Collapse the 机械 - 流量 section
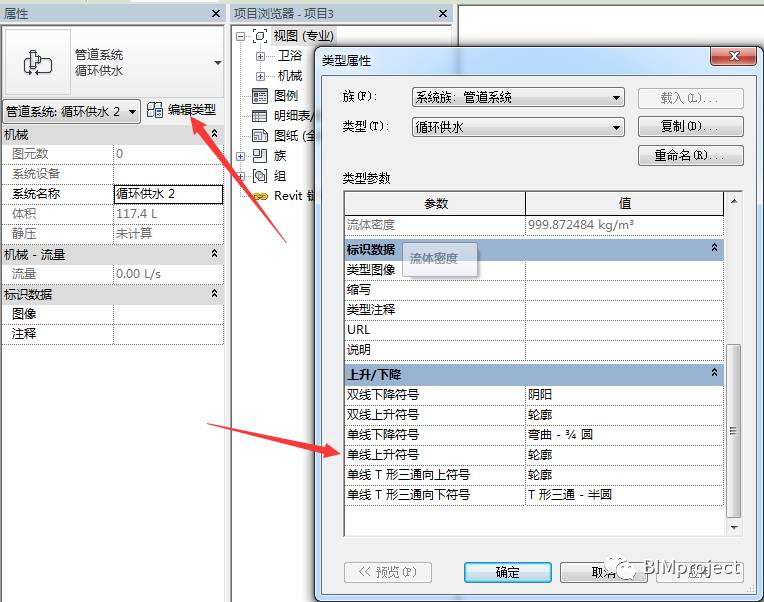Viewport: 764px width, 602px height. [x=214, y=254]
